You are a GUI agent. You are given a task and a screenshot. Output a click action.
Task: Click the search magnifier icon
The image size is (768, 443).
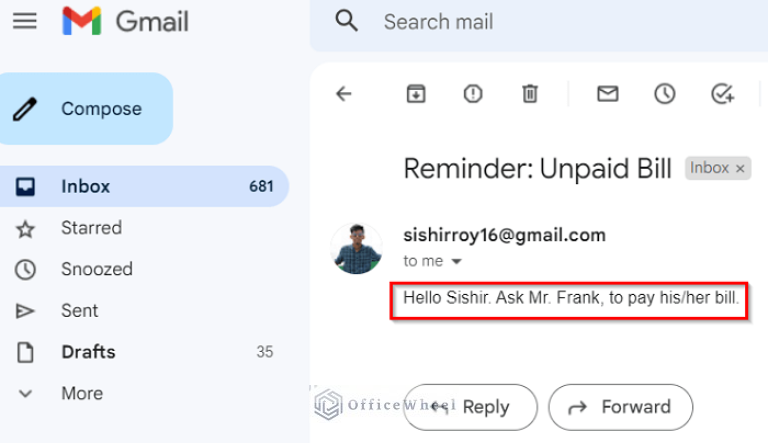pyautogui.click(x=347, y=21)
